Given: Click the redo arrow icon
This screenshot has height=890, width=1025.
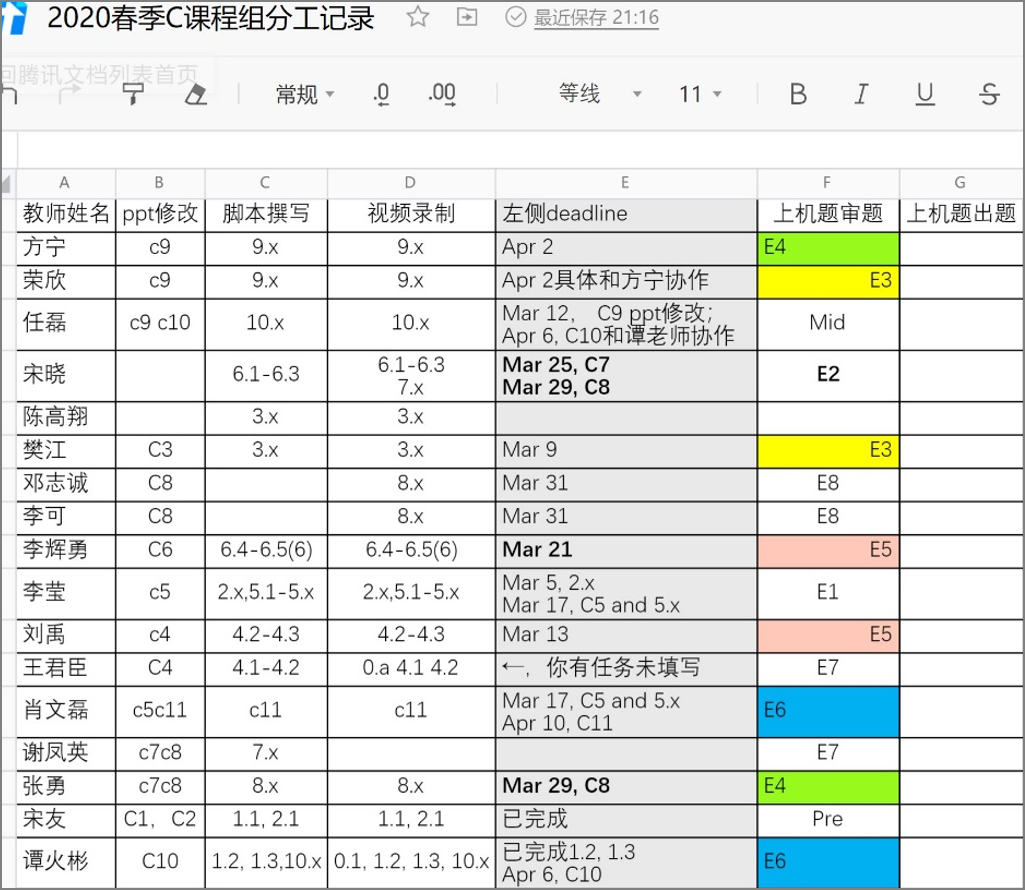Looking at the screenshot, I should pyautogui.click(x=70, y=94).
